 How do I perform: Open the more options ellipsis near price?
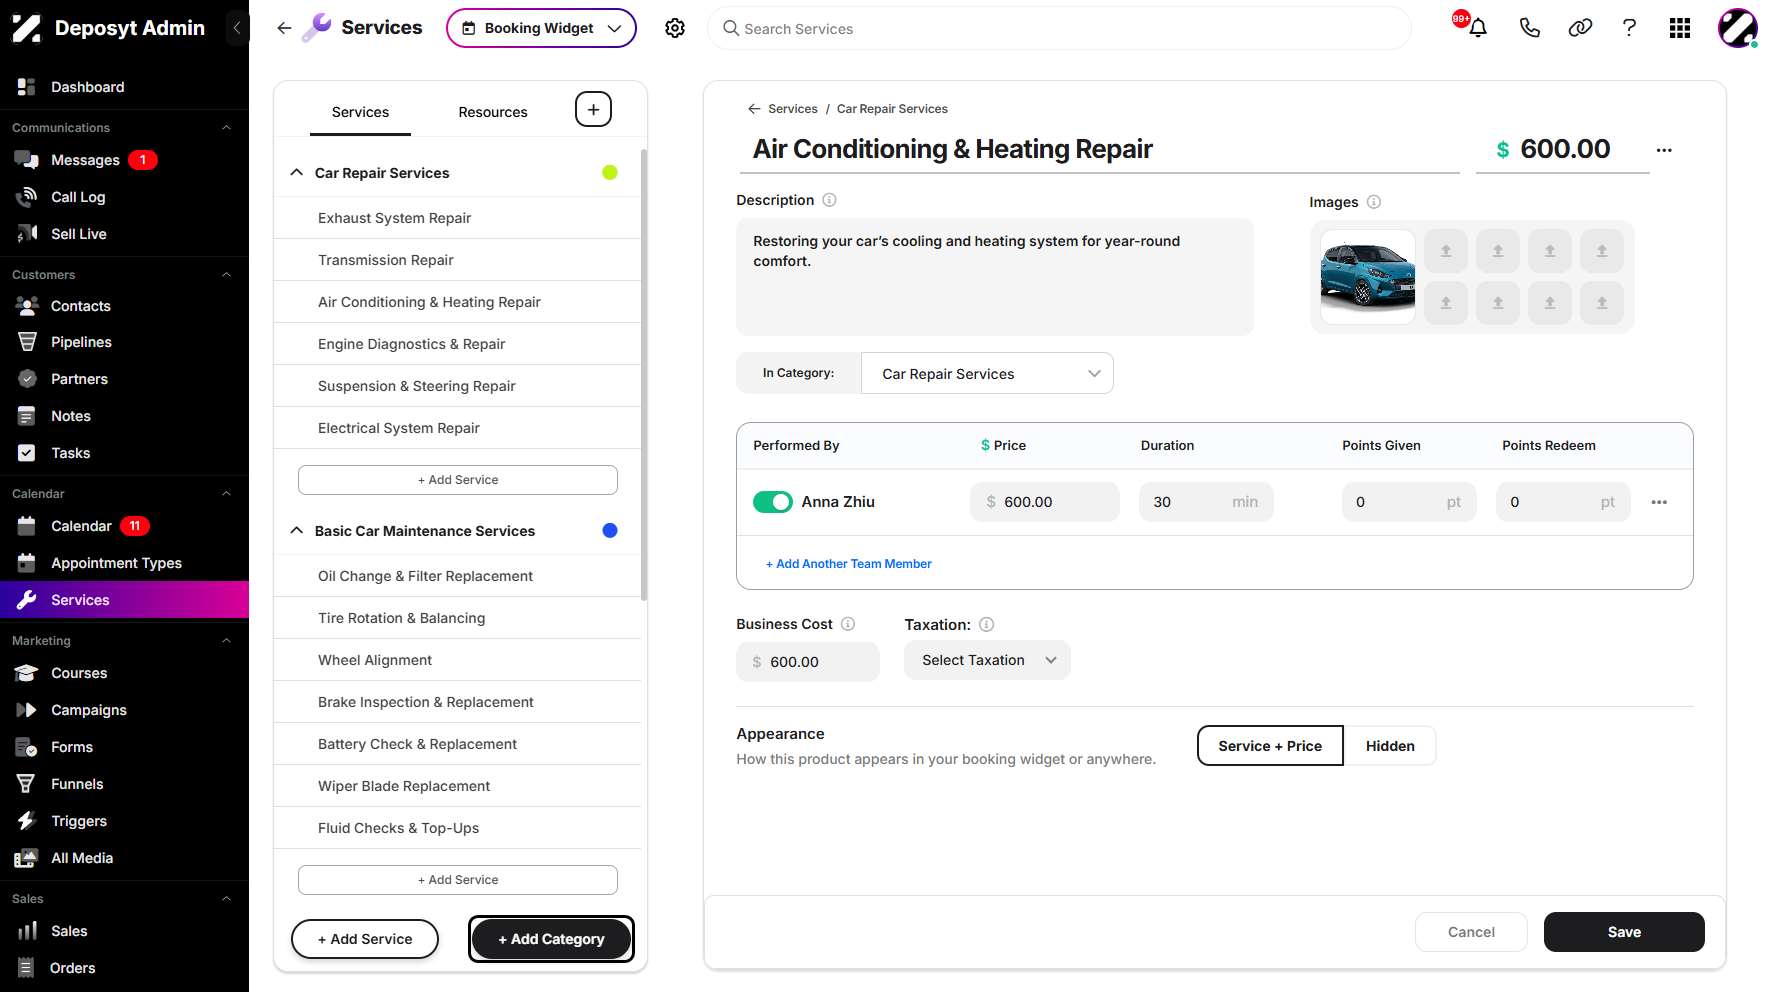(1664, 150)
